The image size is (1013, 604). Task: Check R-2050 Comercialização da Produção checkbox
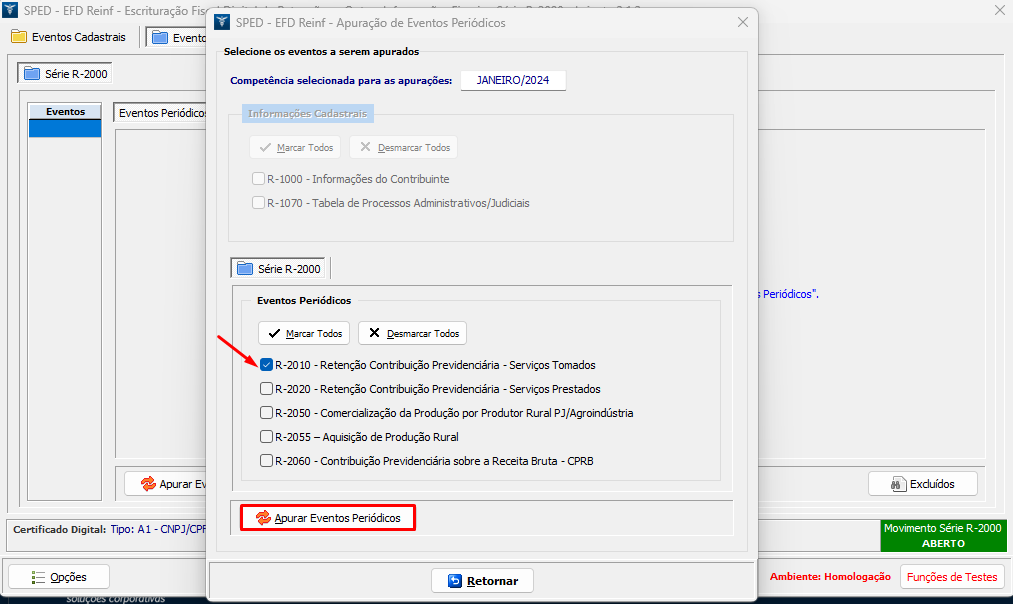tap(266, 413)
